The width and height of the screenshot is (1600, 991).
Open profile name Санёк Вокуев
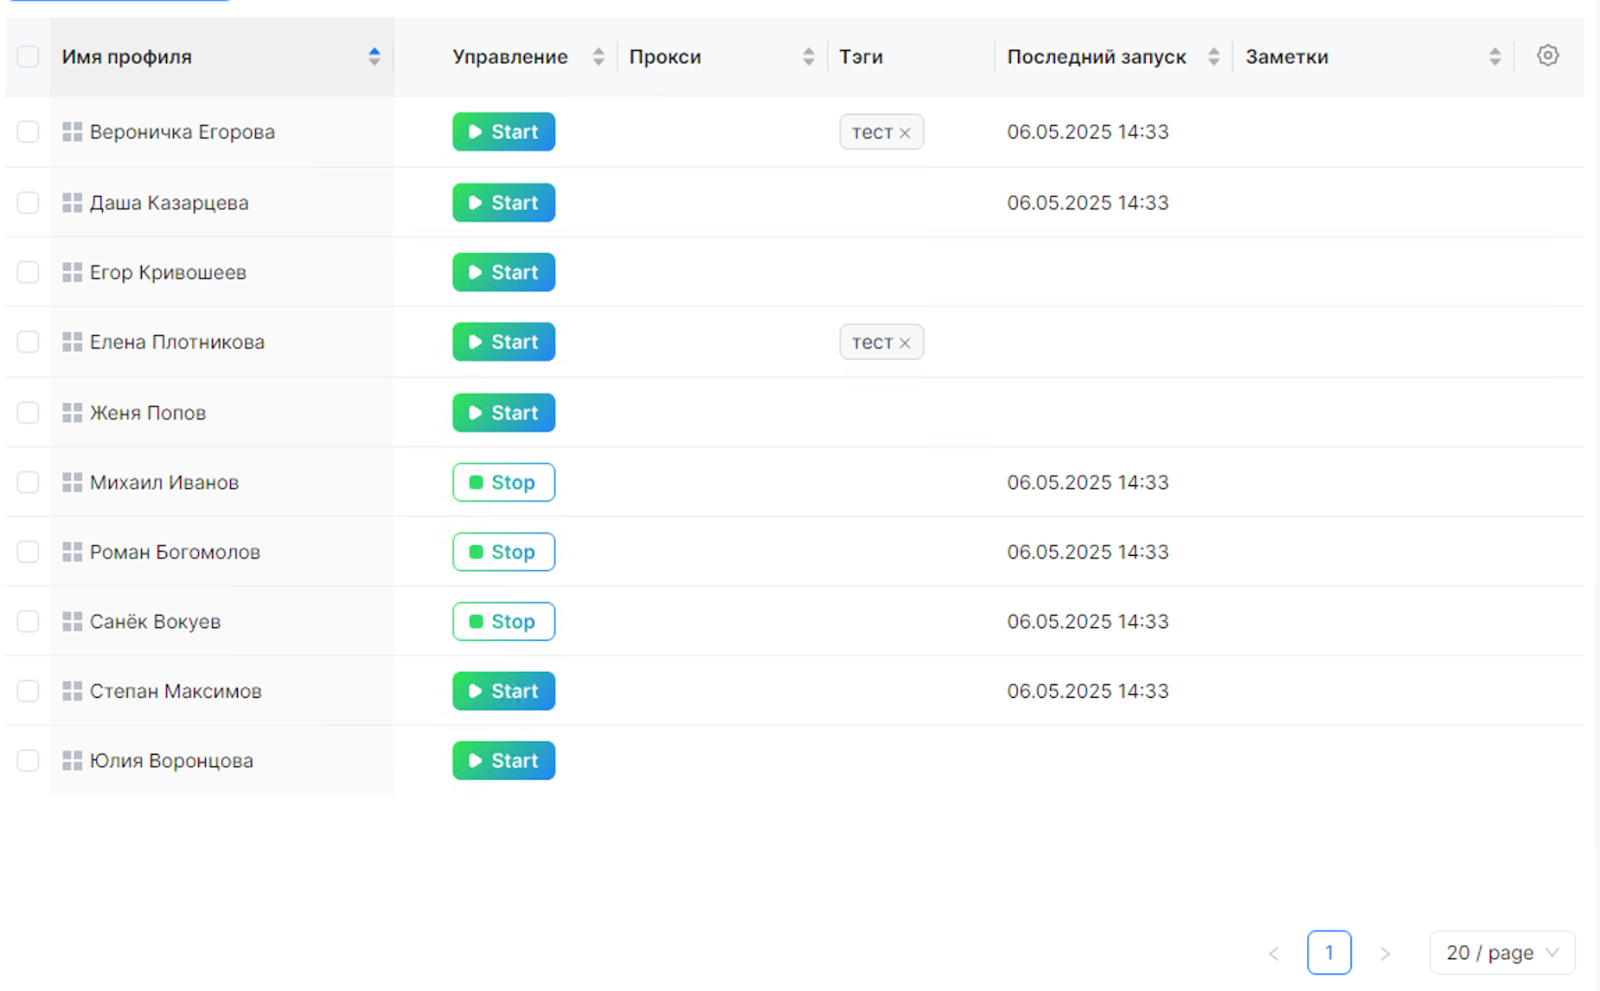point(155,621)
